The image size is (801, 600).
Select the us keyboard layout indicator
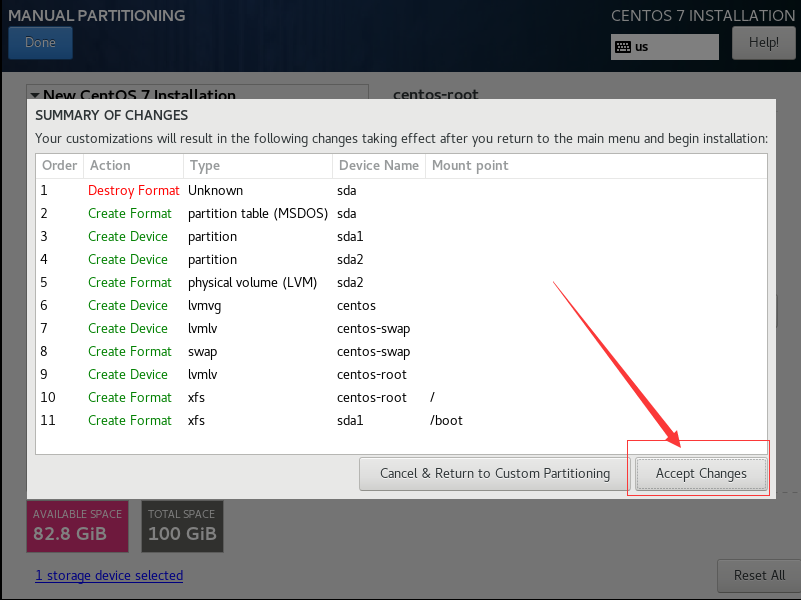[665, 47]
